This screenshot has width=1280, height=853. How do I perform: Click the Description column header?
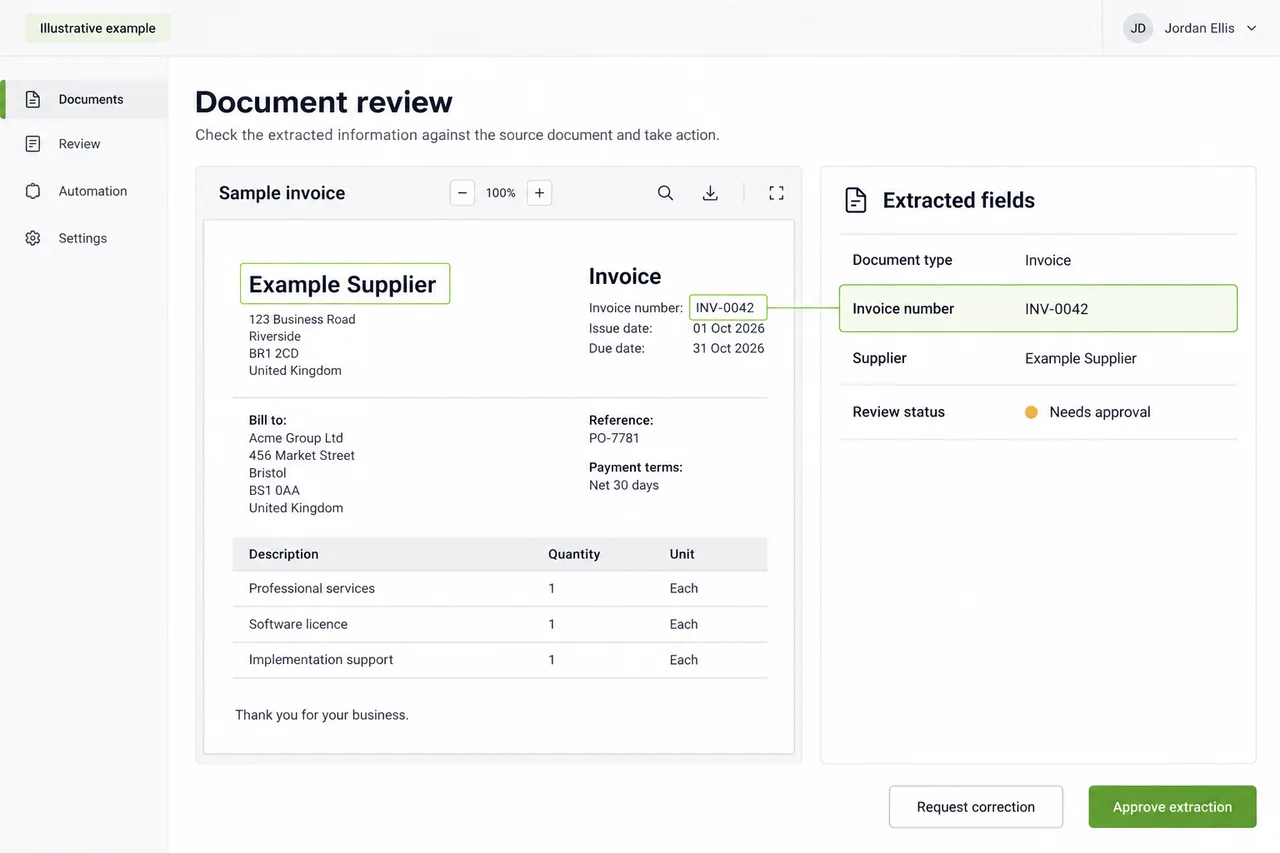[x=284, y=554]
